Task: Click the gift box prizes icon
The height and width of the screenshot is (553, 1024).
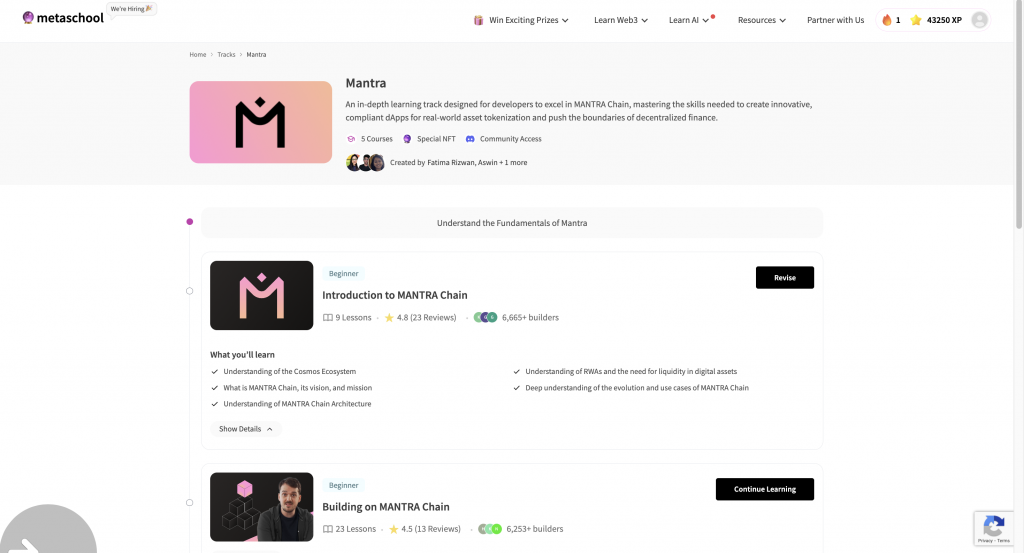Action: click(479, 20)
